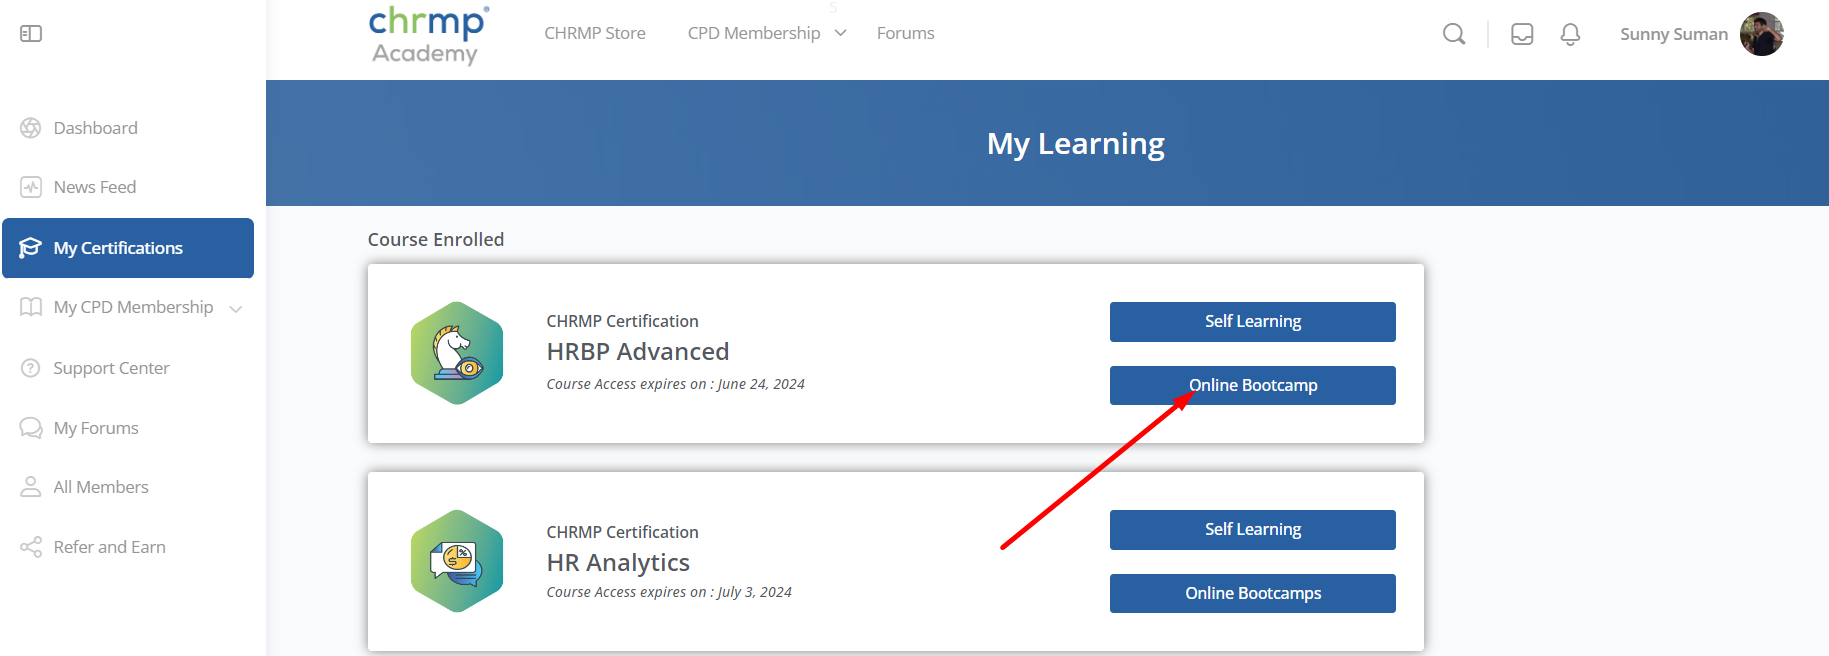Viewport: 1829px width, 656px height.
Task: Click CHRMP Certification label above HRBP Advanced
Action: point(622,321)
